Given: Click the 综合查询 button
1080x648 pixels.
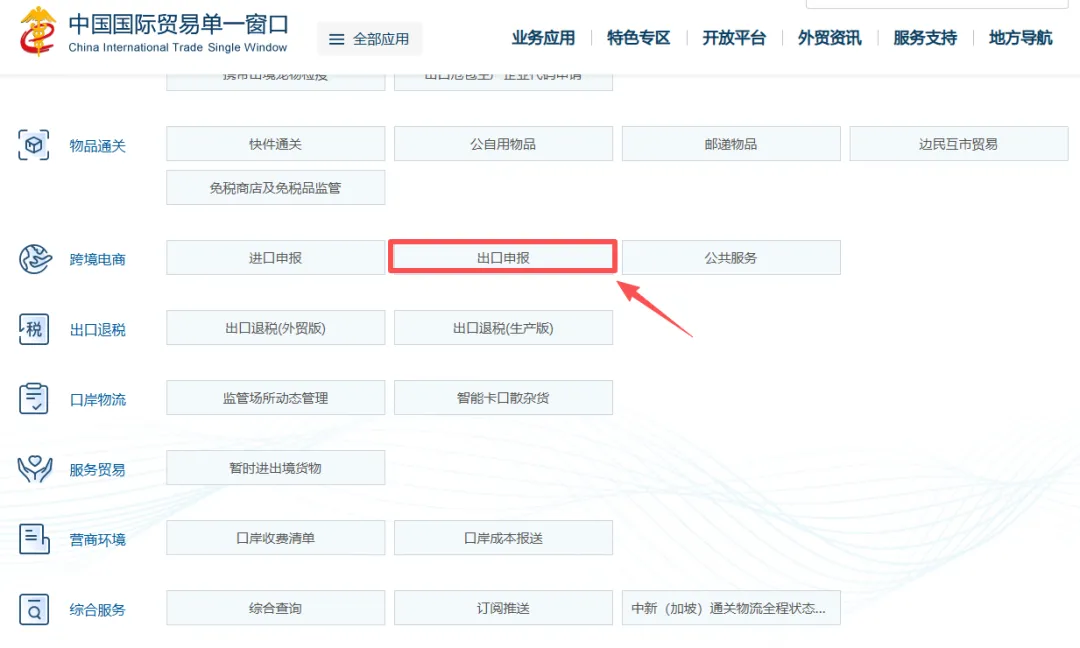Looking at the screenshot, I should click(275, 607).
